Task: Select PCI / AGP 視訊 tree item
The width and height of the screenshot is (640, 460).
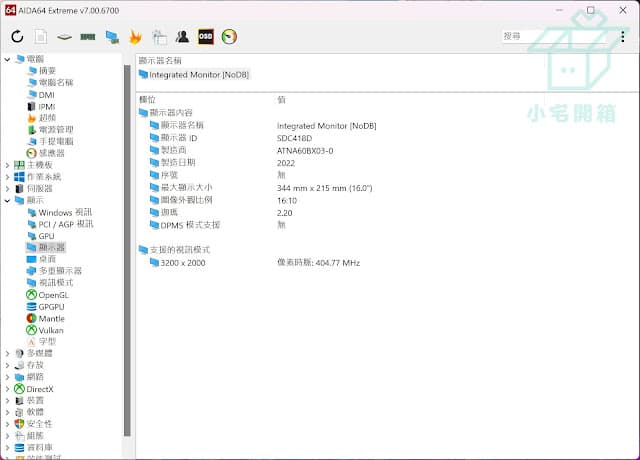Action: 60,224
